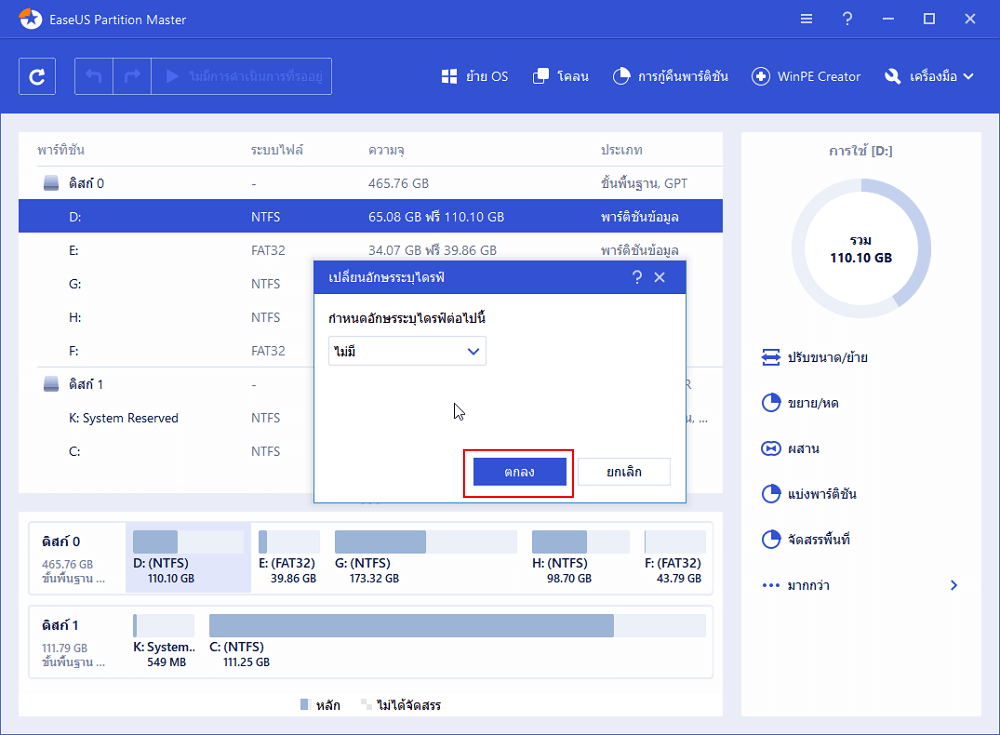Screen dimensions: 1000x735
Task: Click the ไม่ได้จัดสรร legend swatch
Action: (366, 704)
